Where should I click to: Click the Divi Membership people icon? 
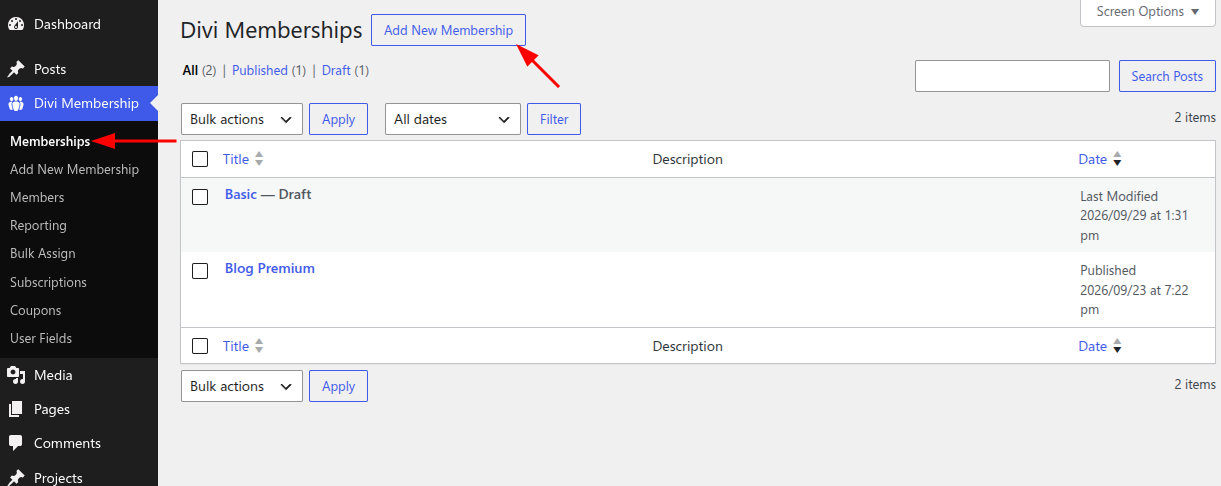[x=16, y=103]
